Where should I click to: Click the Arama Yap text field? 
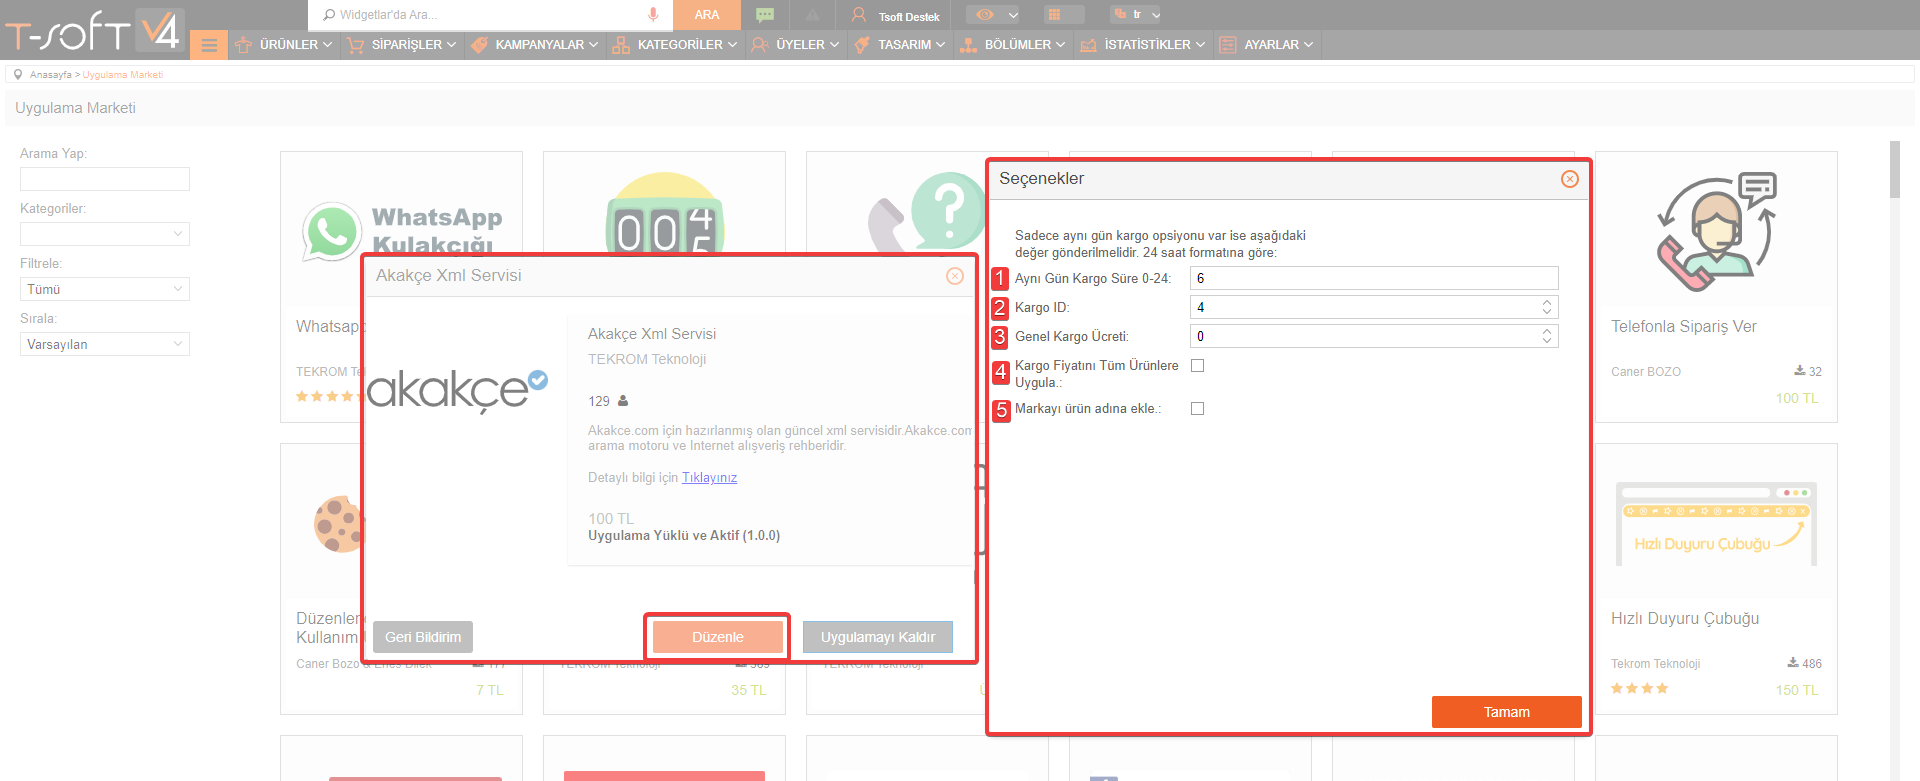(105, 179)
